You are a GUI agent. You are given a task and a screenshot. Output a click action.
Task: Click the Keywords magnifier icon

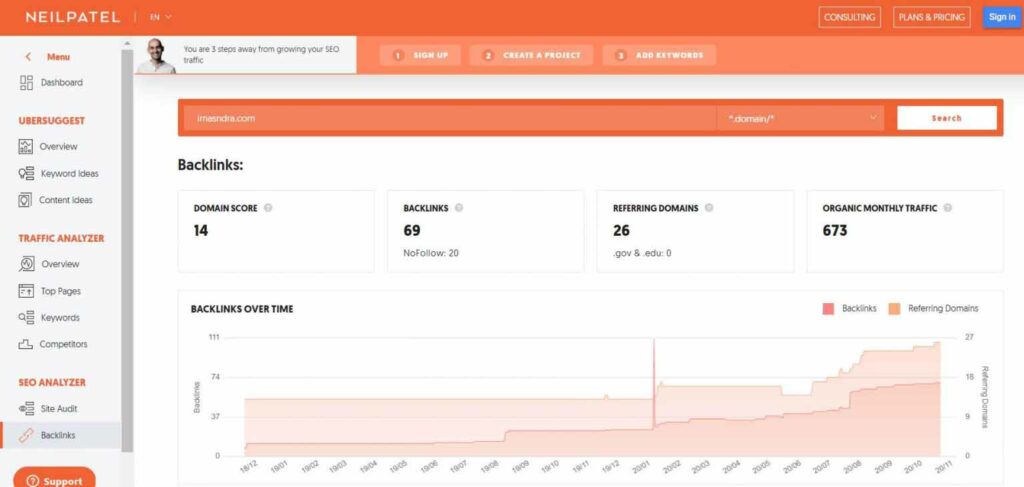point(26,318)
